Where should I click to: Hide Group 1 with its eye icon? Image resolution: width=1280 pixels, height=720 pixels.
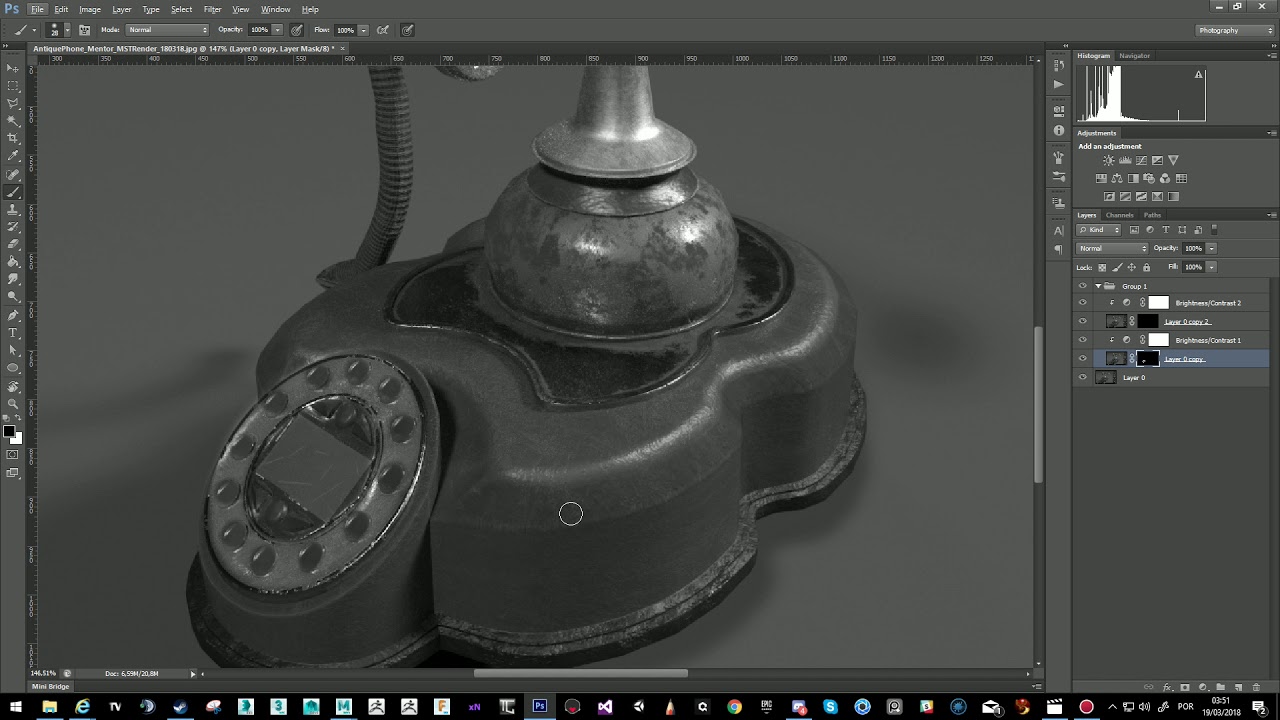coord(1082,286)
